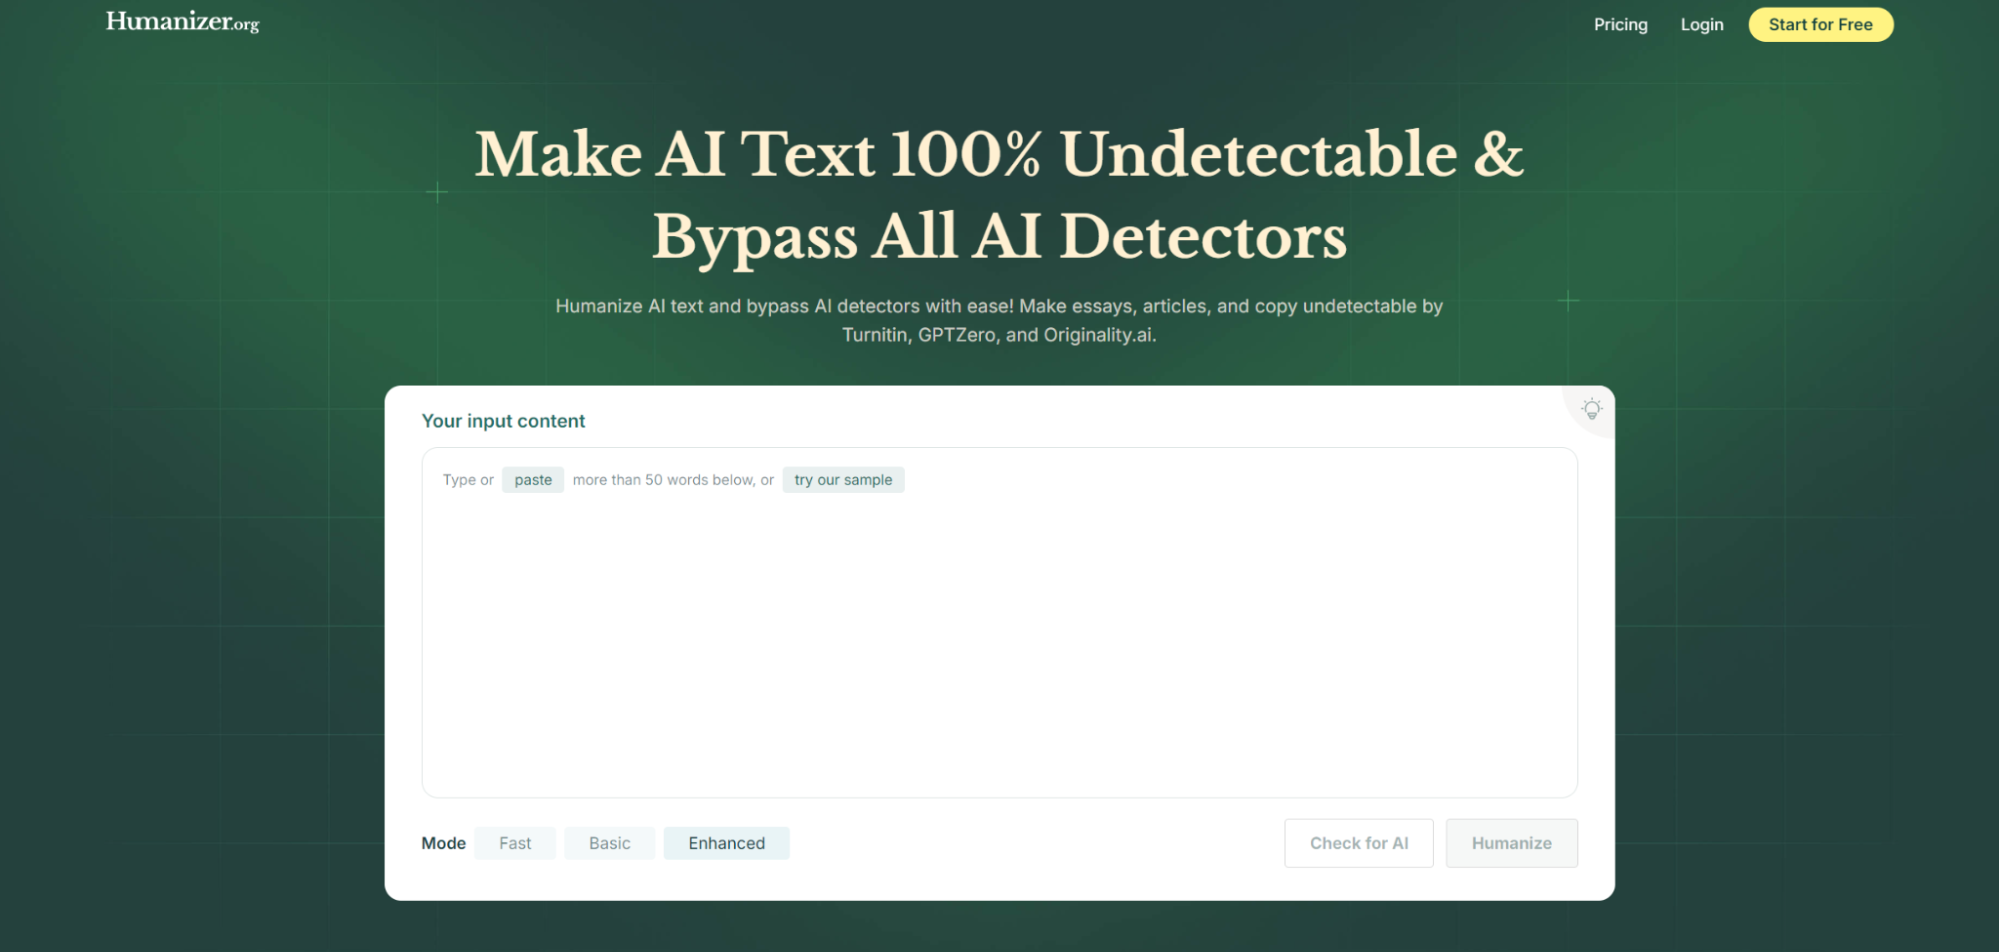
Task: Click the subtitle mentioning Turnitin and GPTZero
Action: [x=999, y=320]
